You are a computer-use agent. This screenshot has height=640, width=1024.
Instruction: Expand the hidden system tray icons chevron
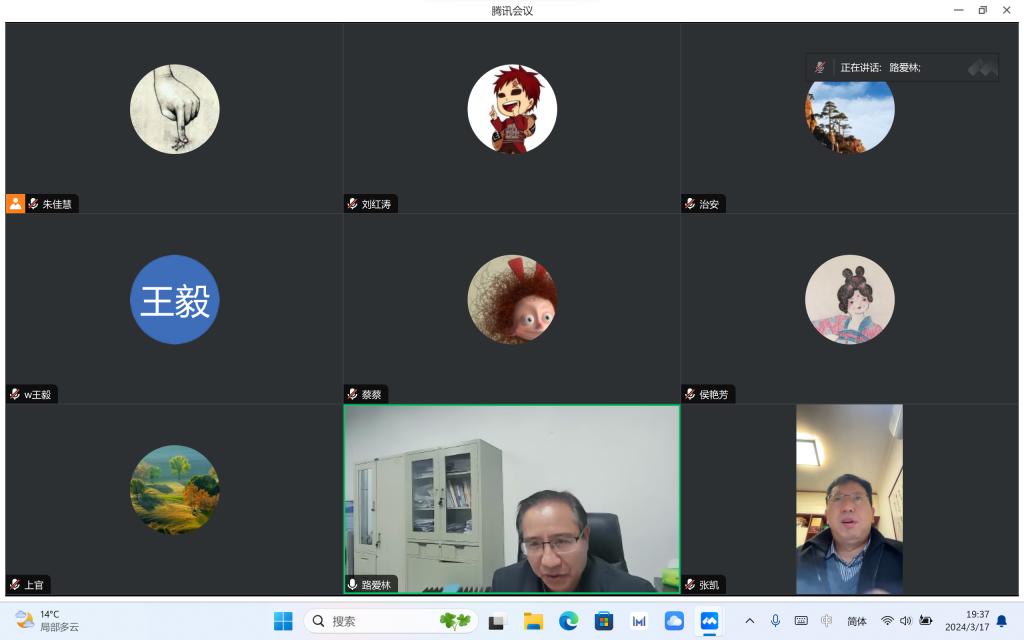coord(750,621)
